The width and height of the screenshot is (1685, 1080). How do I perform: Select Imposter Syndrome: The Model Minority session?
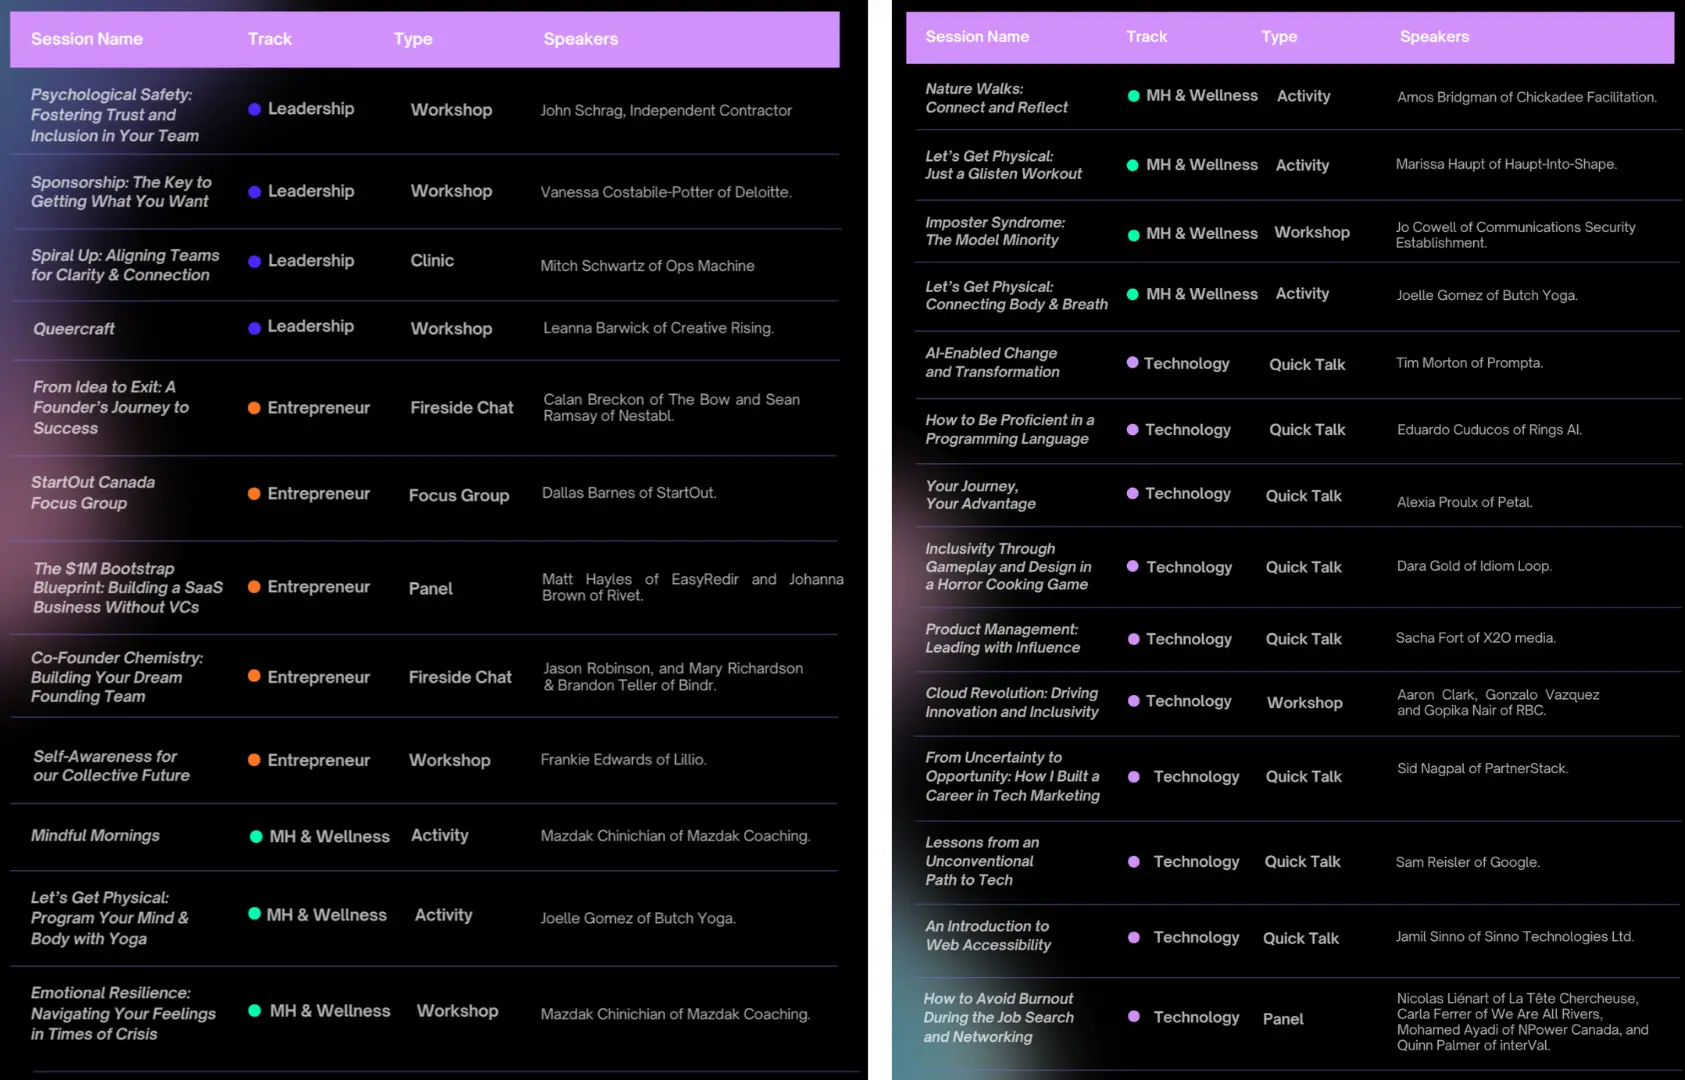[x=994, y=231]
